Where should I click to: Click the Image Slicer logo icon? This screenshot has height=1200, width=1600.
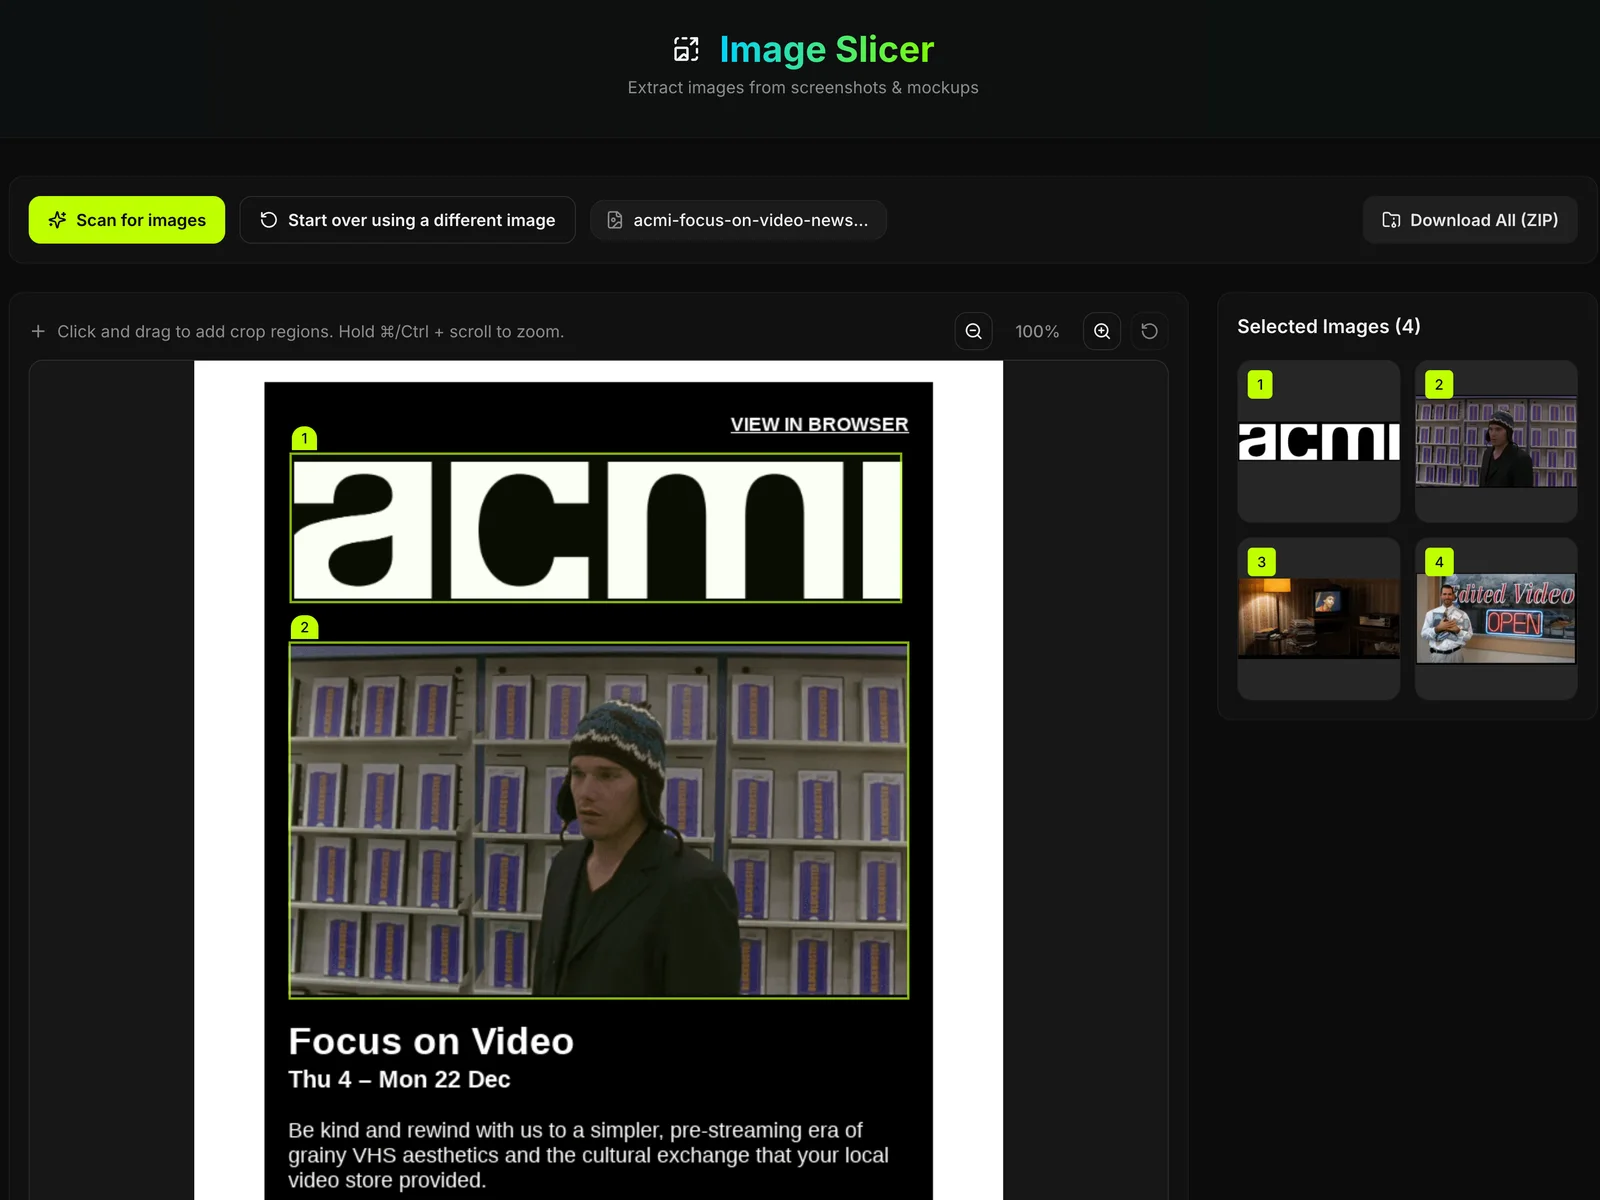(x=686, y=49)
